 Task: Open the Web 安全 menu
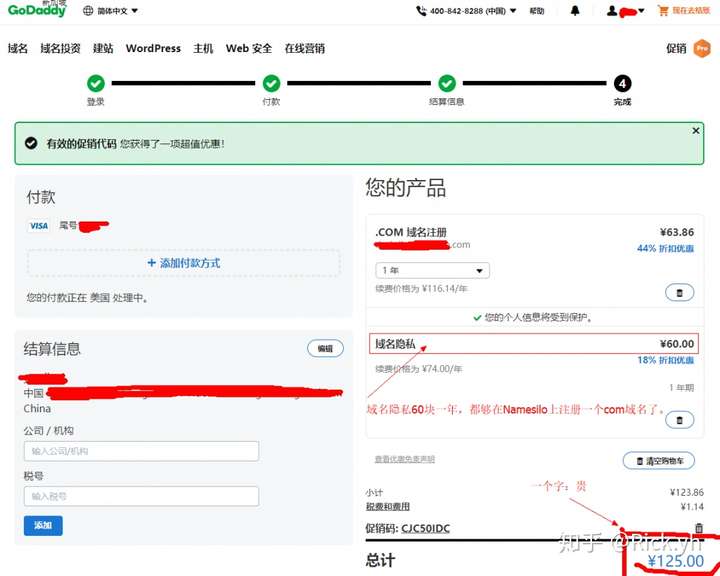coord(248,48)
